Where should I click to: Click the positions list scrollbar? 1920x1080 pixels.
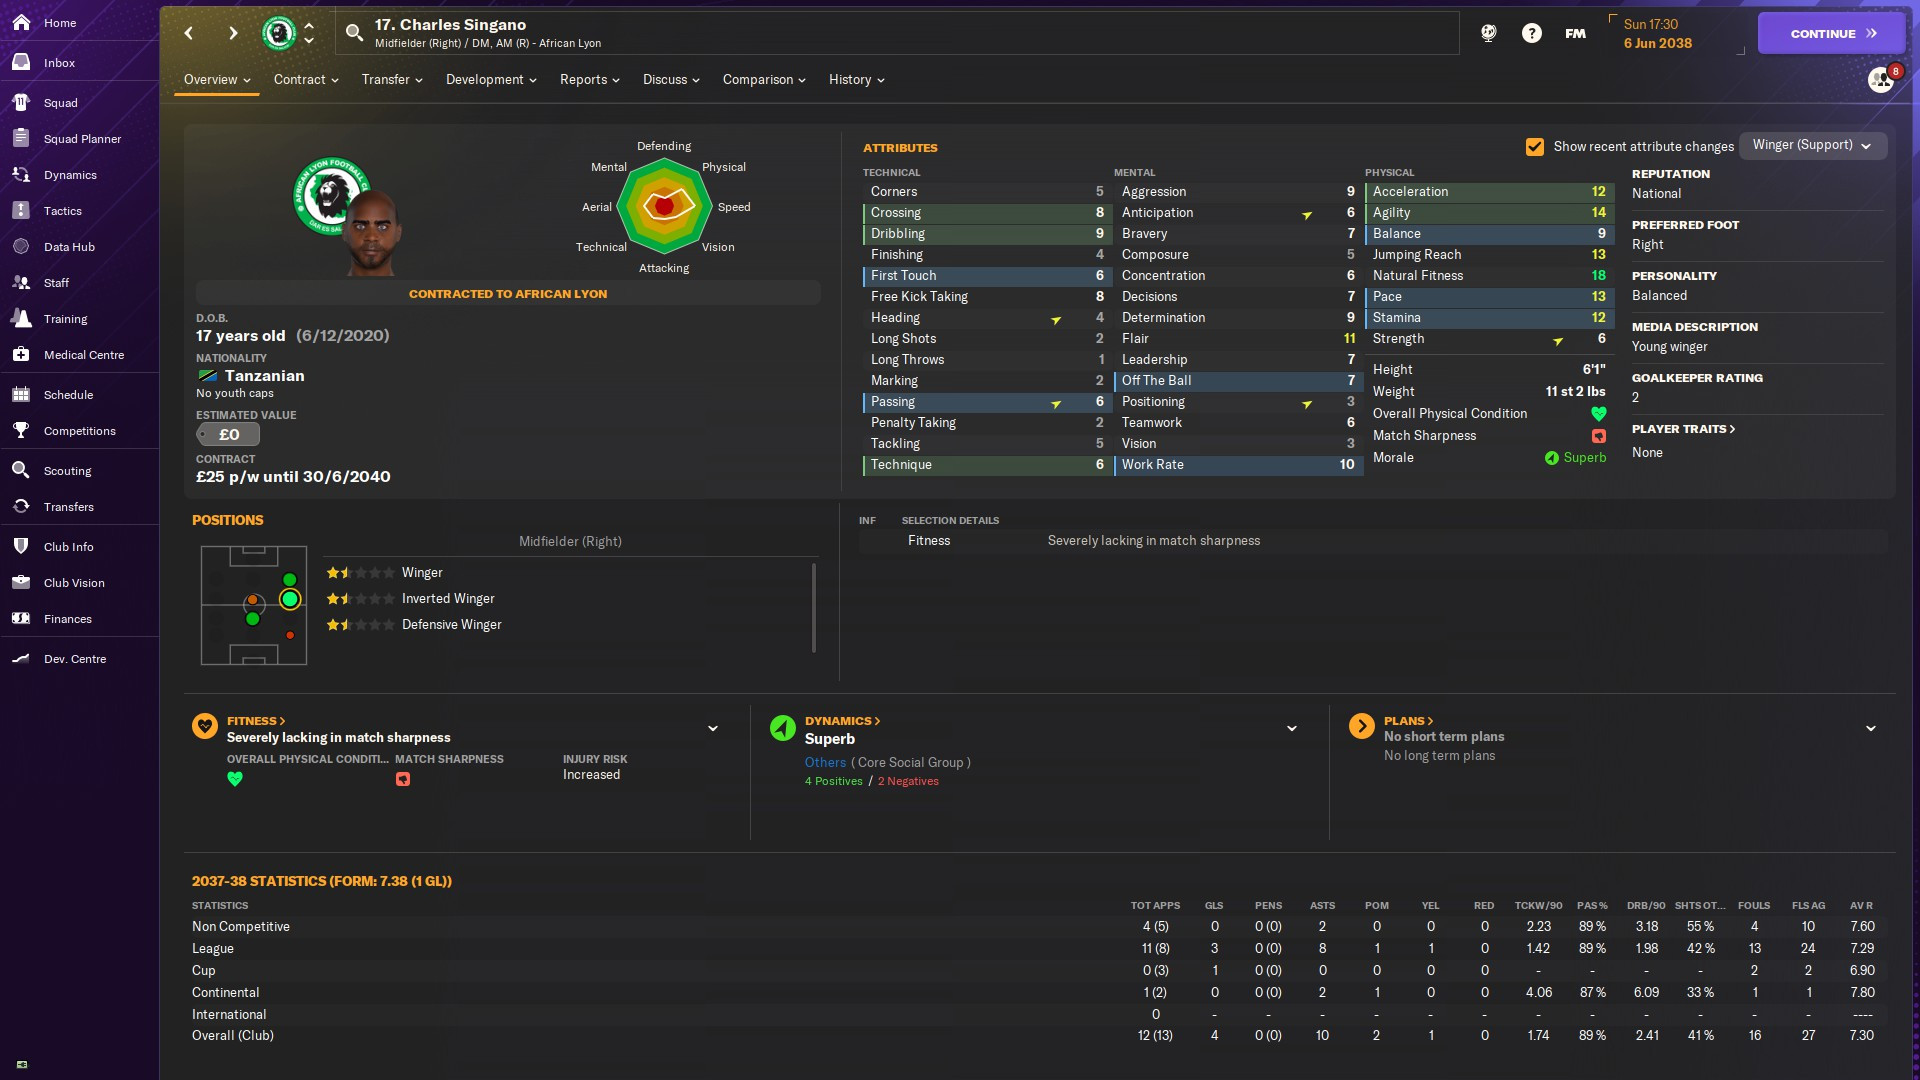pyautogui.click(x=814, y=607)
